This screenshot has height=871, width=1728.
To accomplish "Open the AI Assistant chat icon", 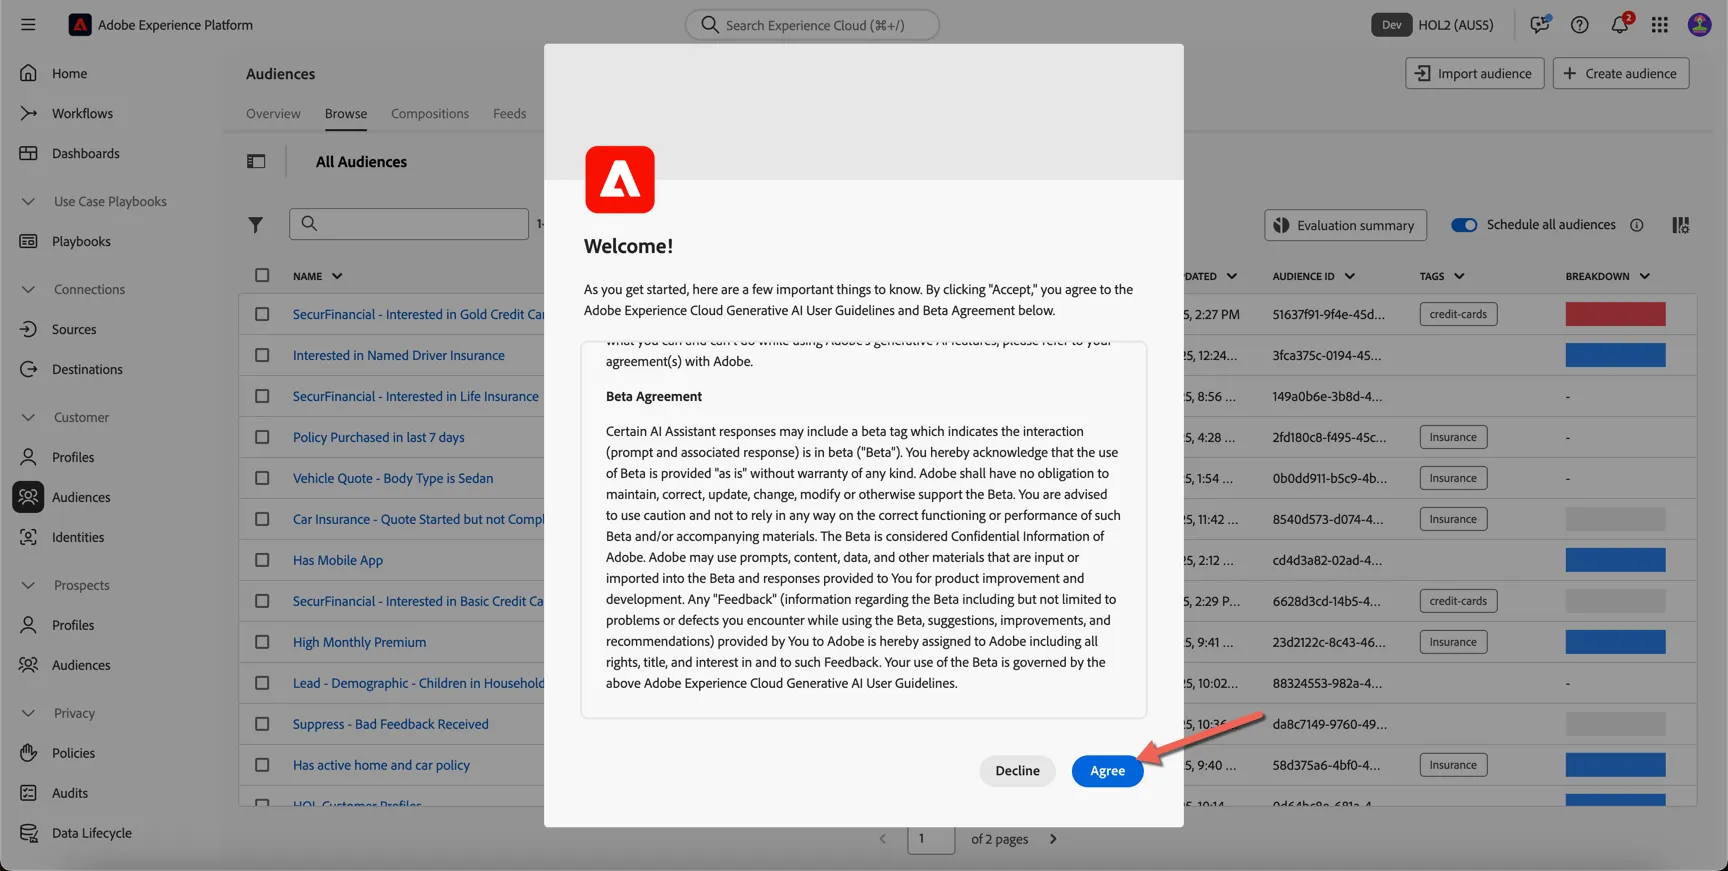I will [1540, 24].
